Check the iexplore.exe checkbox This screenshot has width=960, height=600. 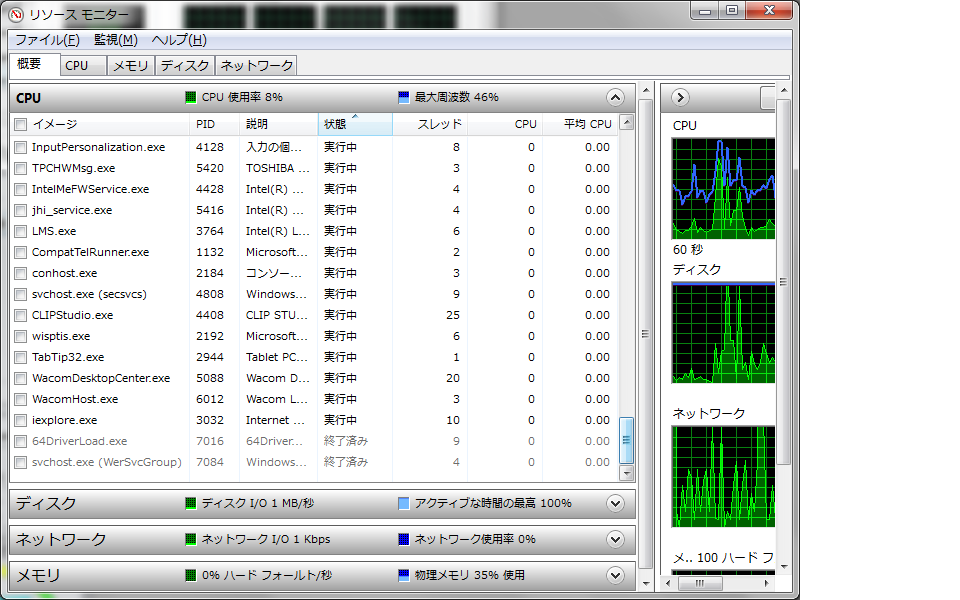(21, 421)
